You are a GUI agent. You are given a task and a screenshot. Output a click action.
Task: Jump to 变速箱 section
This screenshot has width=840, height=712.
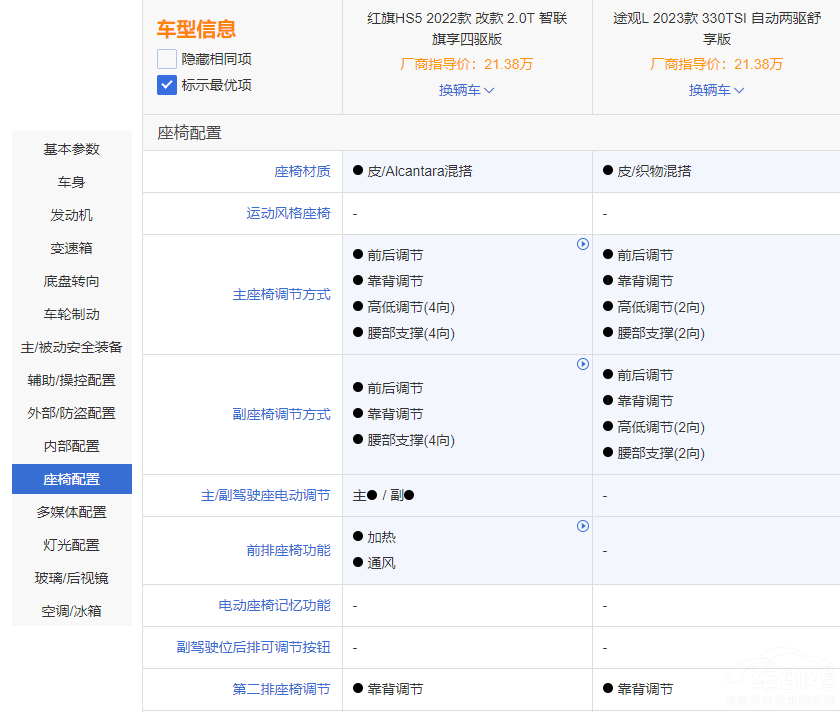coord(72,248)
